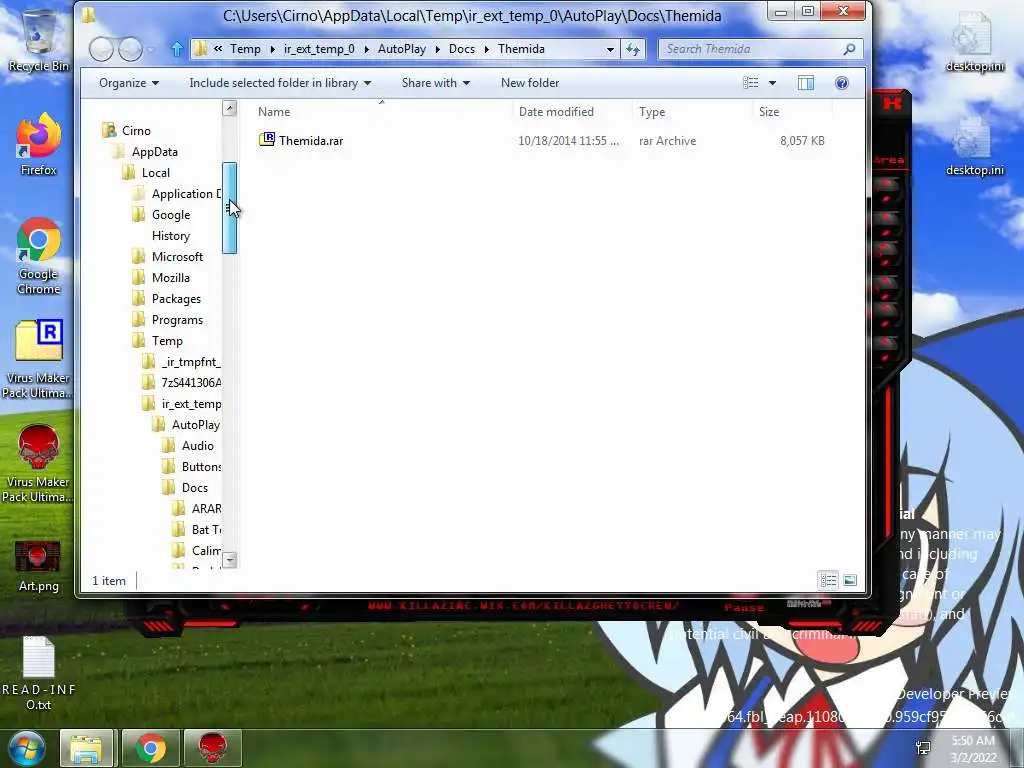
Task: Select Google folder in the tree
Action: tap(171, 214)
